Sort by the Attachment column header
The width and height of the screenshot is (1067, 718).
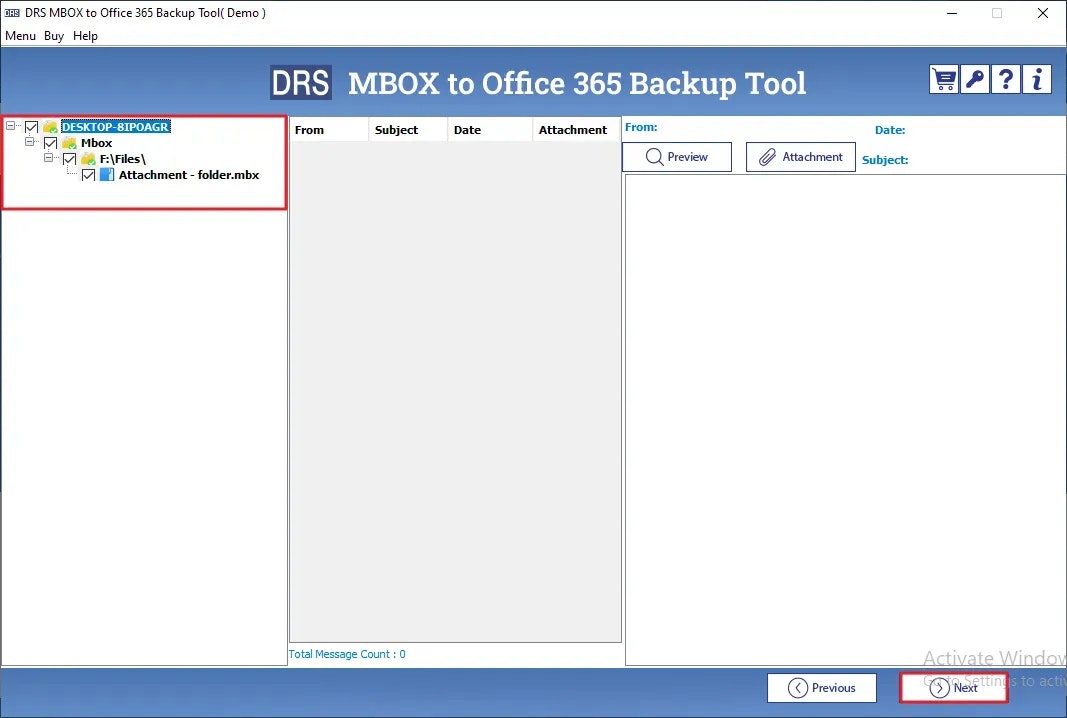click(x=576, y=130)
